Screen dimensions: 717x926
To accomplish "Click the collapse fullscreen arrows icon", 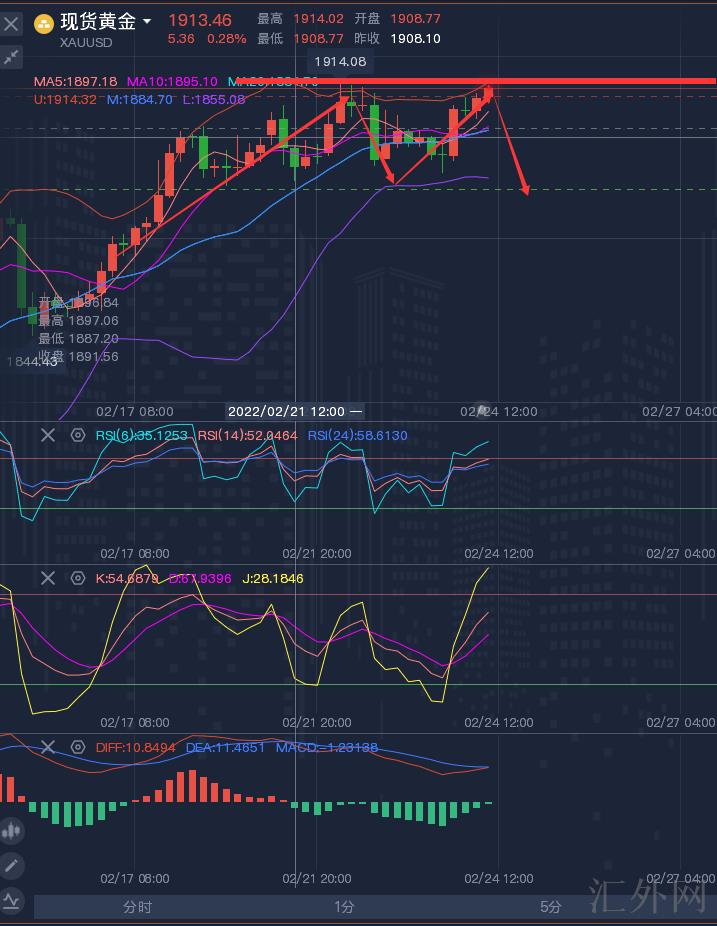I will click(11, 59).
